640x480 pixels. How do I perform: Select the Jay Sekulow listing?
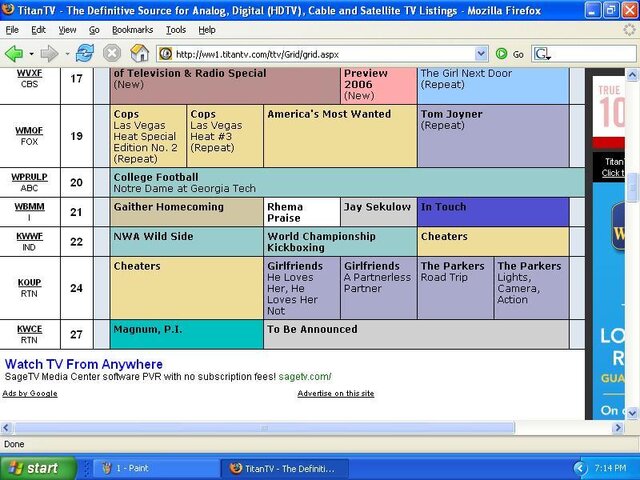point(379,212)
